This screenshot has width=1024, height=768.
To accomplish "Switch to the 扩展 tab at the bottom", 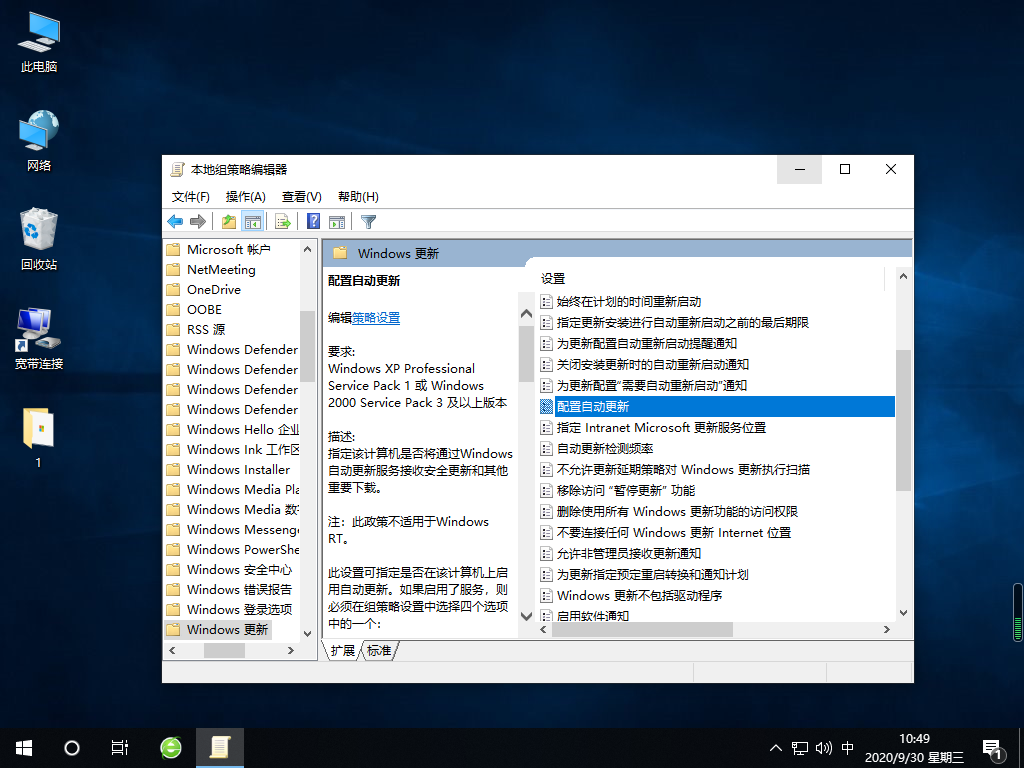I will [x=345, y=649].
